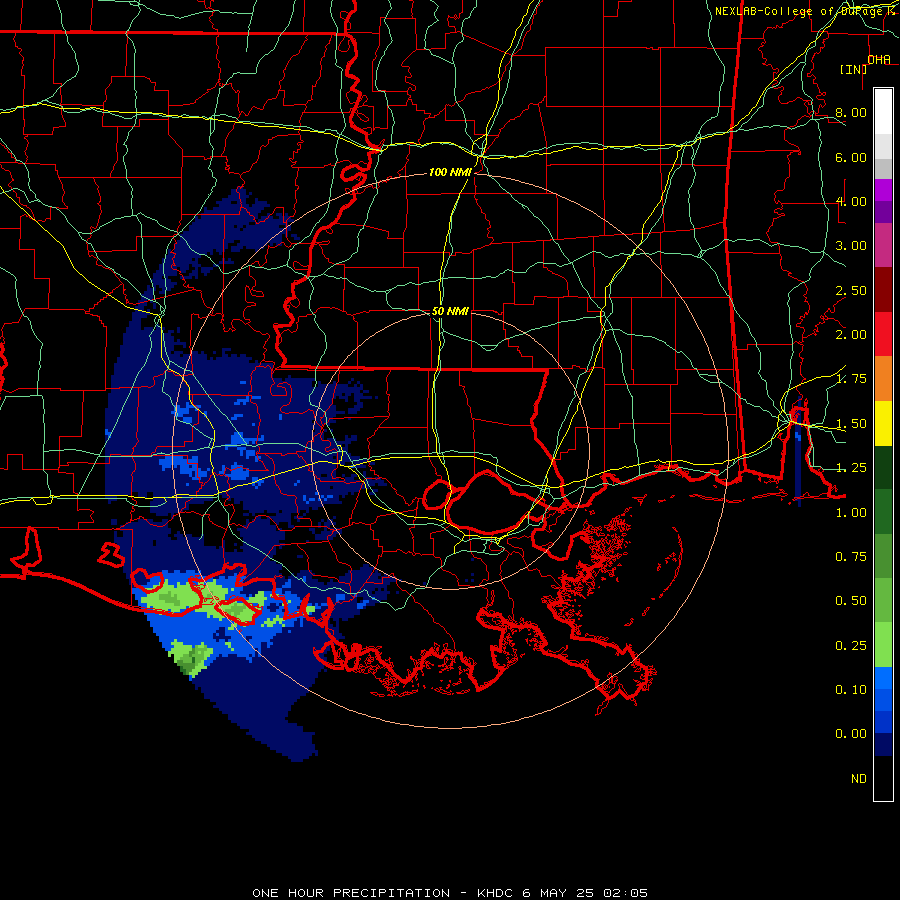Click the bright red 2.00 legend swatch
The image size is (900, 900).
pos(883,334)
